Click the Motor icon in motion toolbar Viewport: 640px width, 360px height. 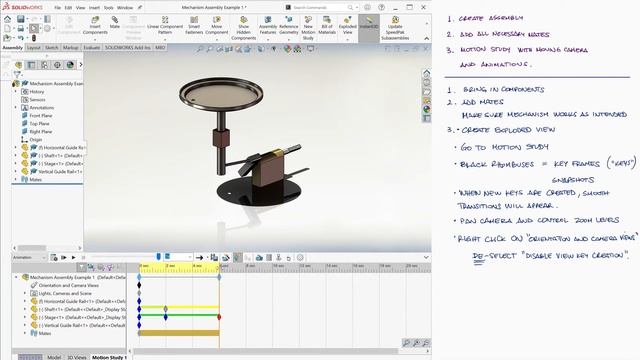(259, 258)
